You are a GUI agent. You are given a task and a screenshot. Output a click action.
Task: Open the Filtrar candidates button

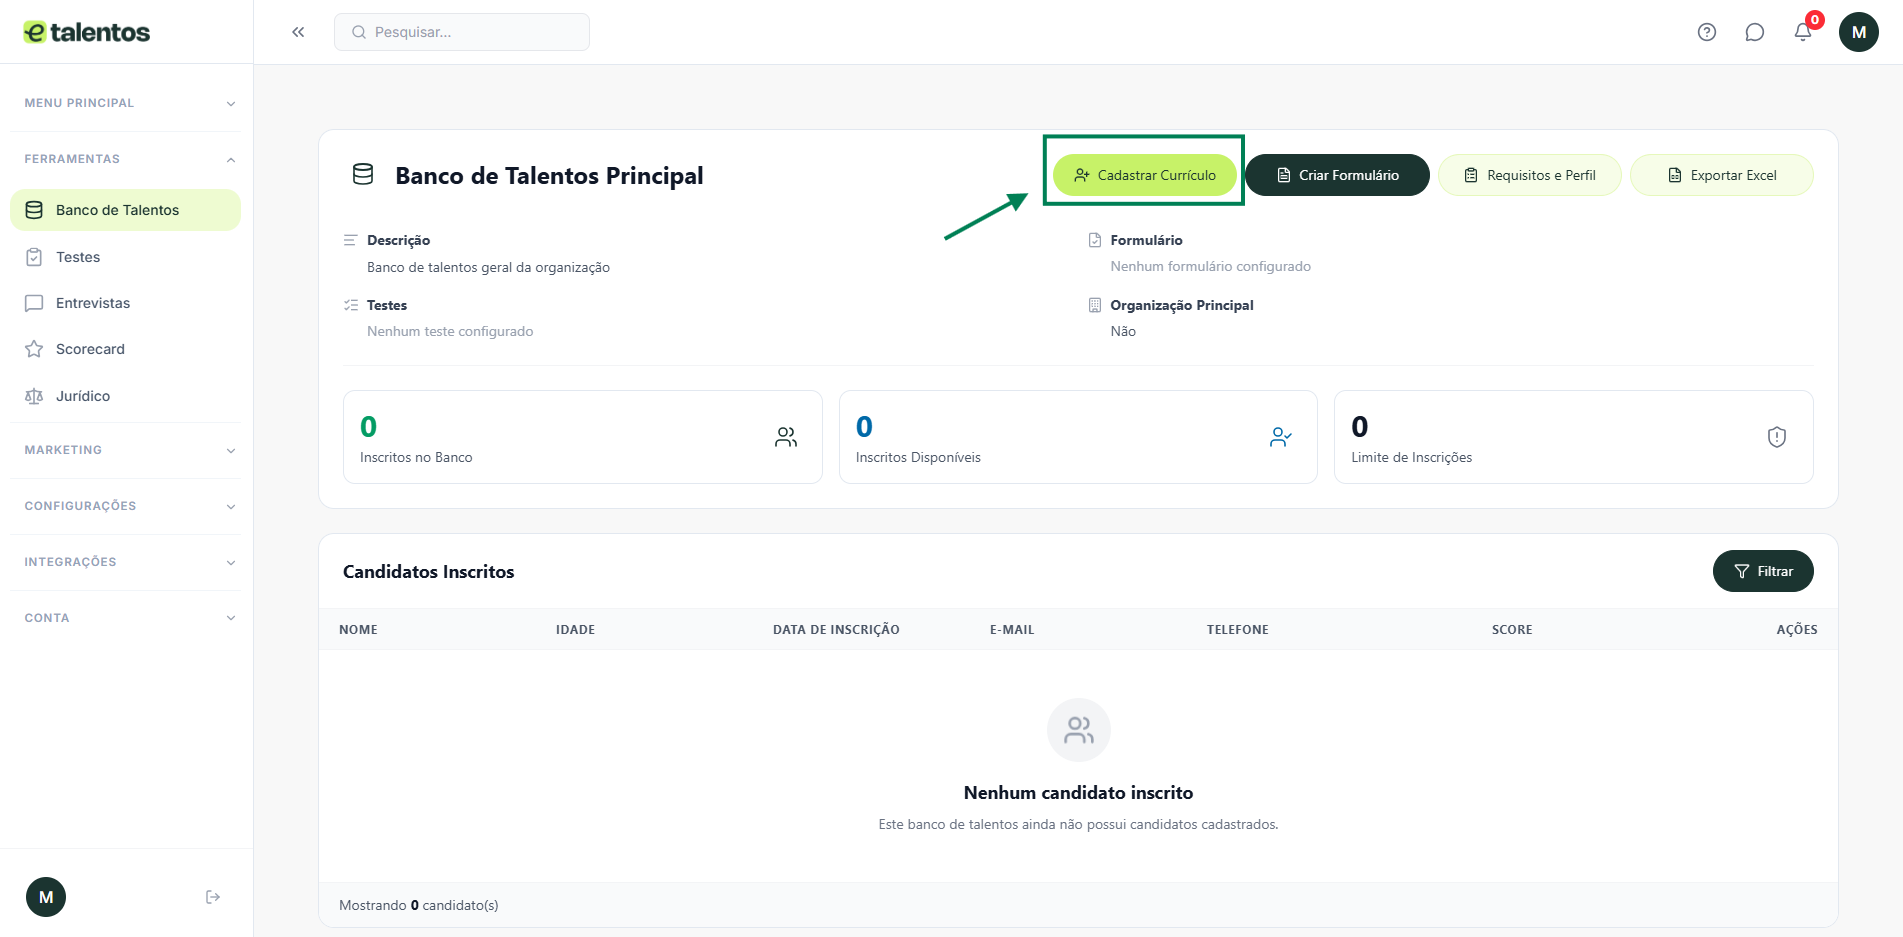tap(1762, 571)
